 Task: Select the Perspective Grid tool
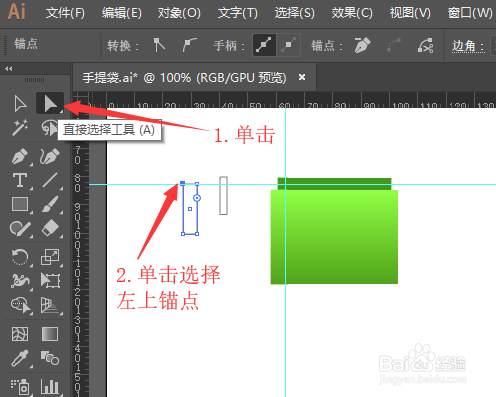click(x=50, y=305)
